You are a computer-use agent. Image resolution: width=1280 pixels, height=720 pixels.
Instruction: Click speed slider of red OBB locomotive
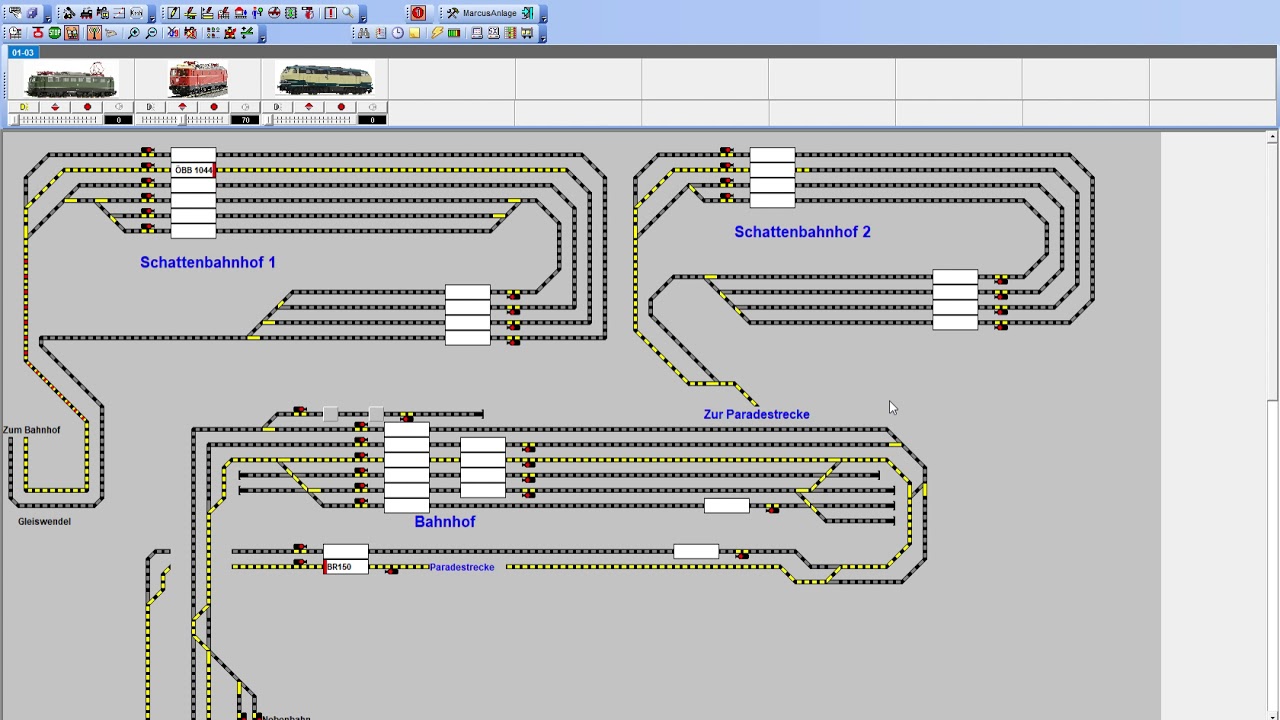pos(184,120)
